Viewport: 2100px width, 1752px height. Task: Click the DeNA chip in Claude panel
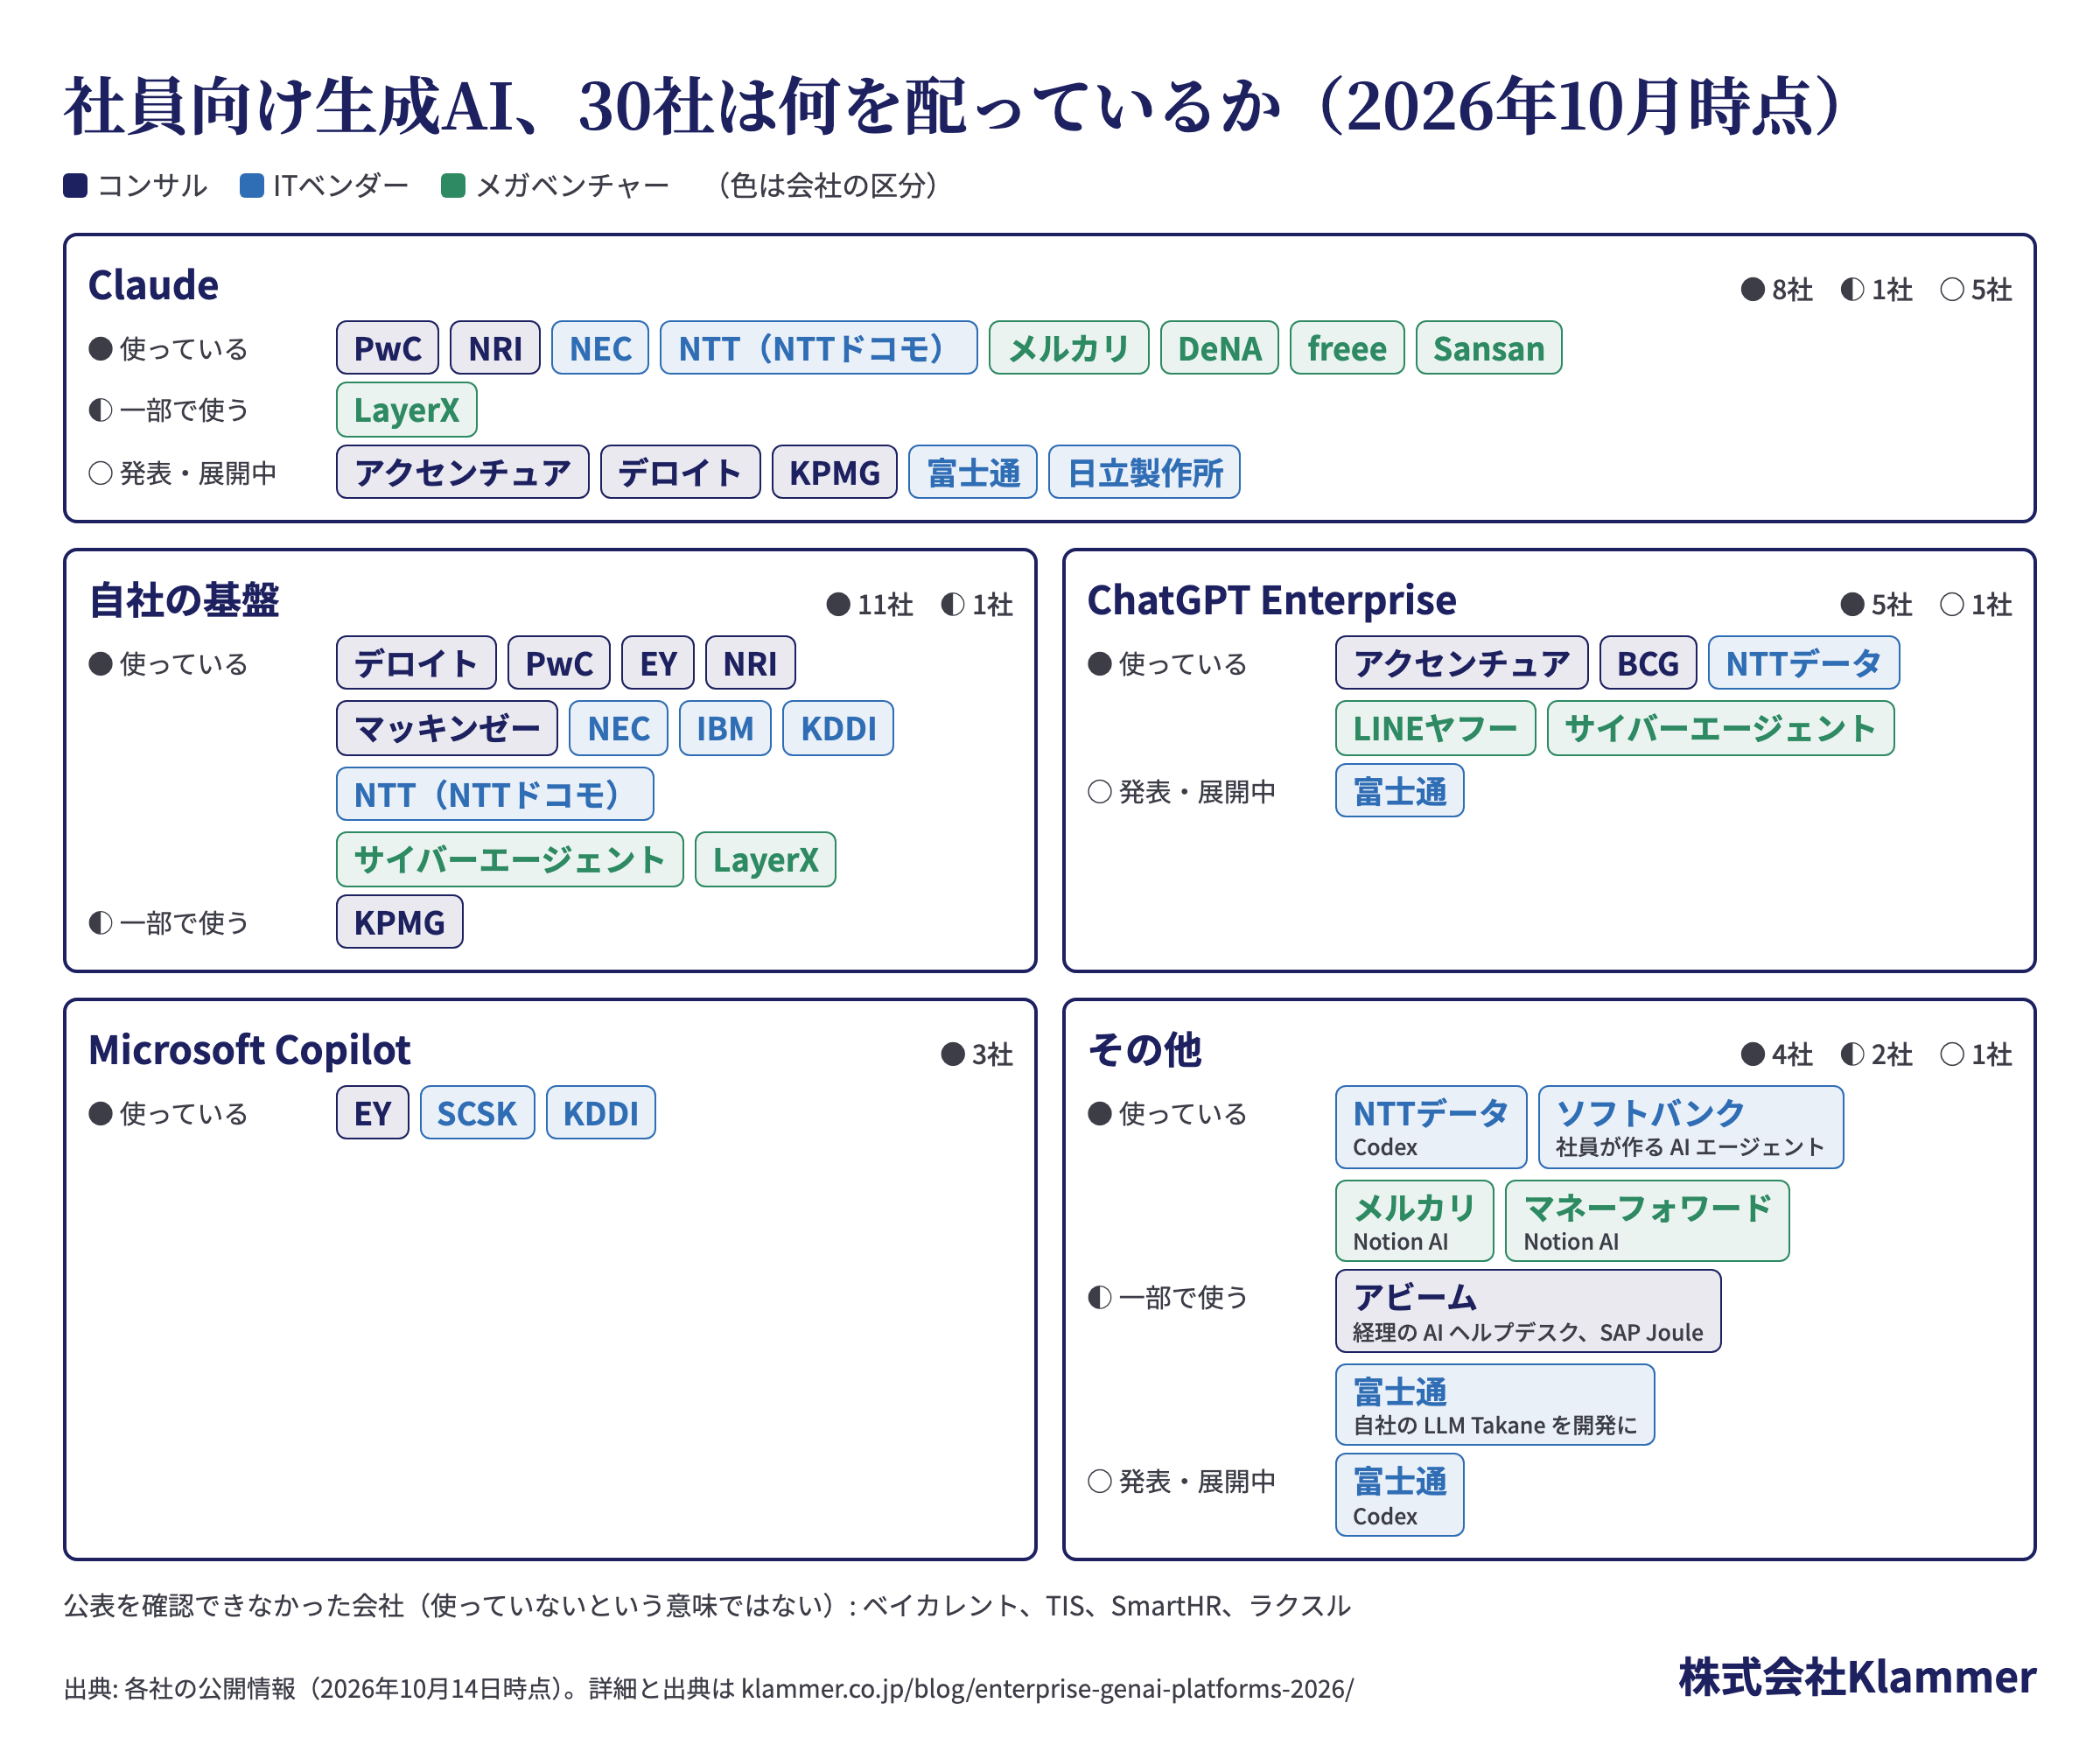pos(1219,348)
